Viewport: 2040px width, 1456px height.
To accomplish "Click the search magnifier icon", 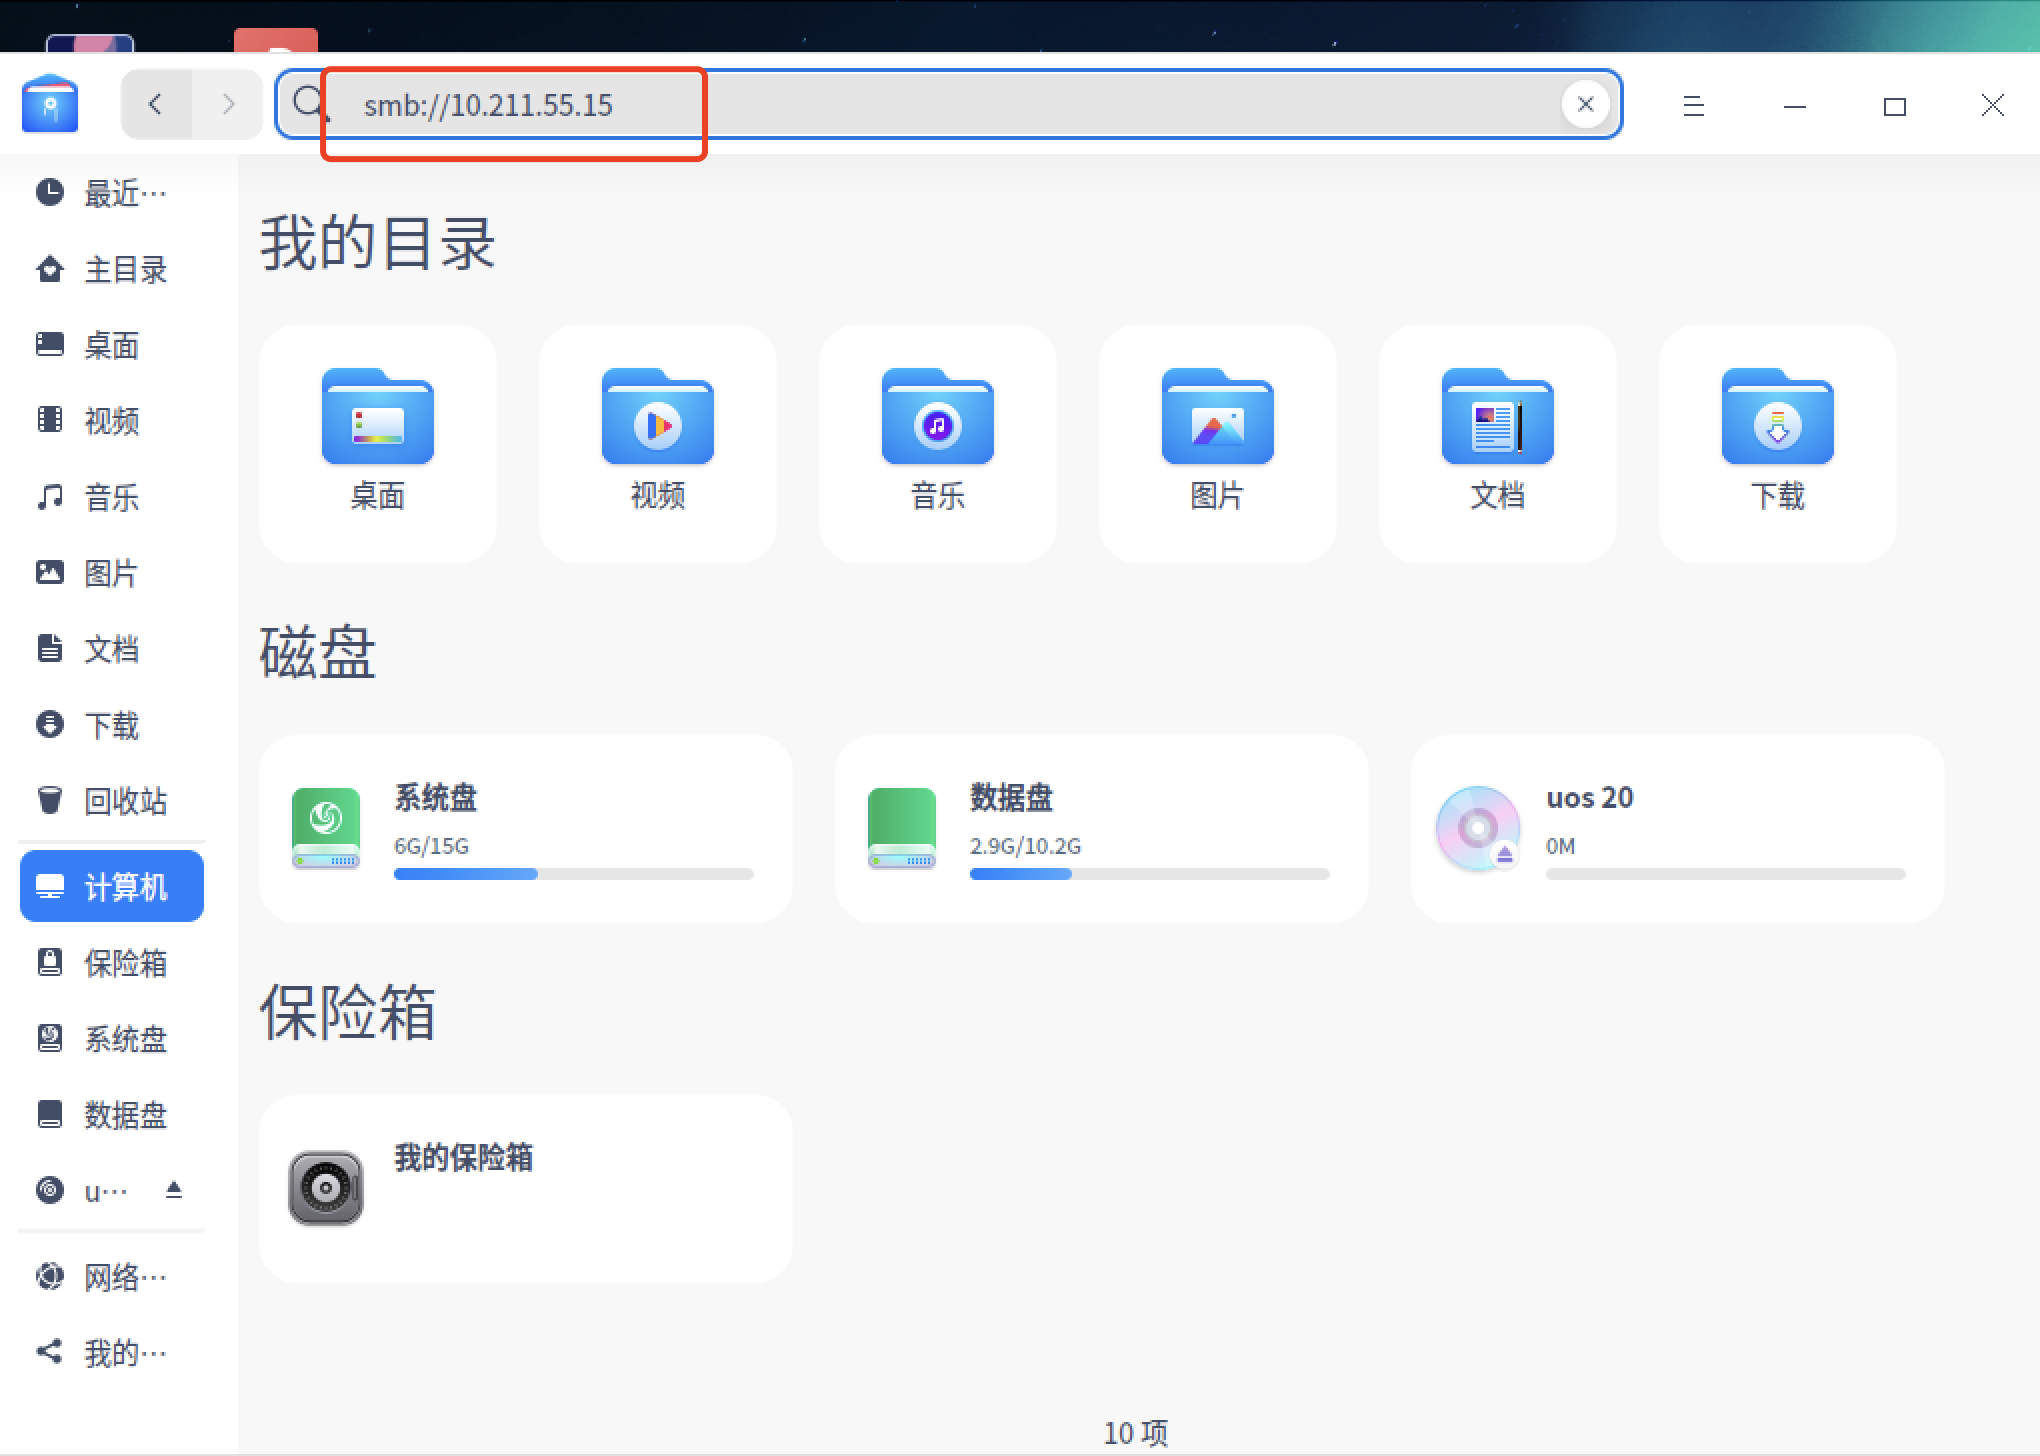I will 310,104.
